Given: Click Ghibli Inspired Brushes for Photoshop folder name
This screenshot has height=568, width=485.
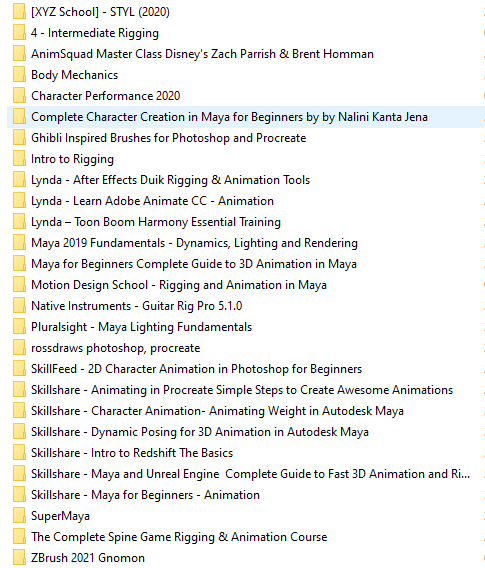Looking at the screenshot, I should (169, 138).
